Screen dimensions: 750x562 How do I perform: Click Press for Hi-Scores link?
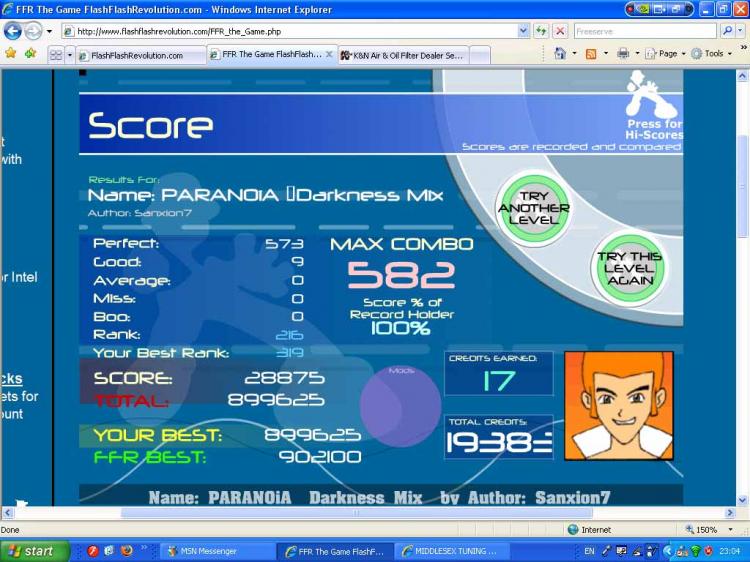tap(654, 129)
